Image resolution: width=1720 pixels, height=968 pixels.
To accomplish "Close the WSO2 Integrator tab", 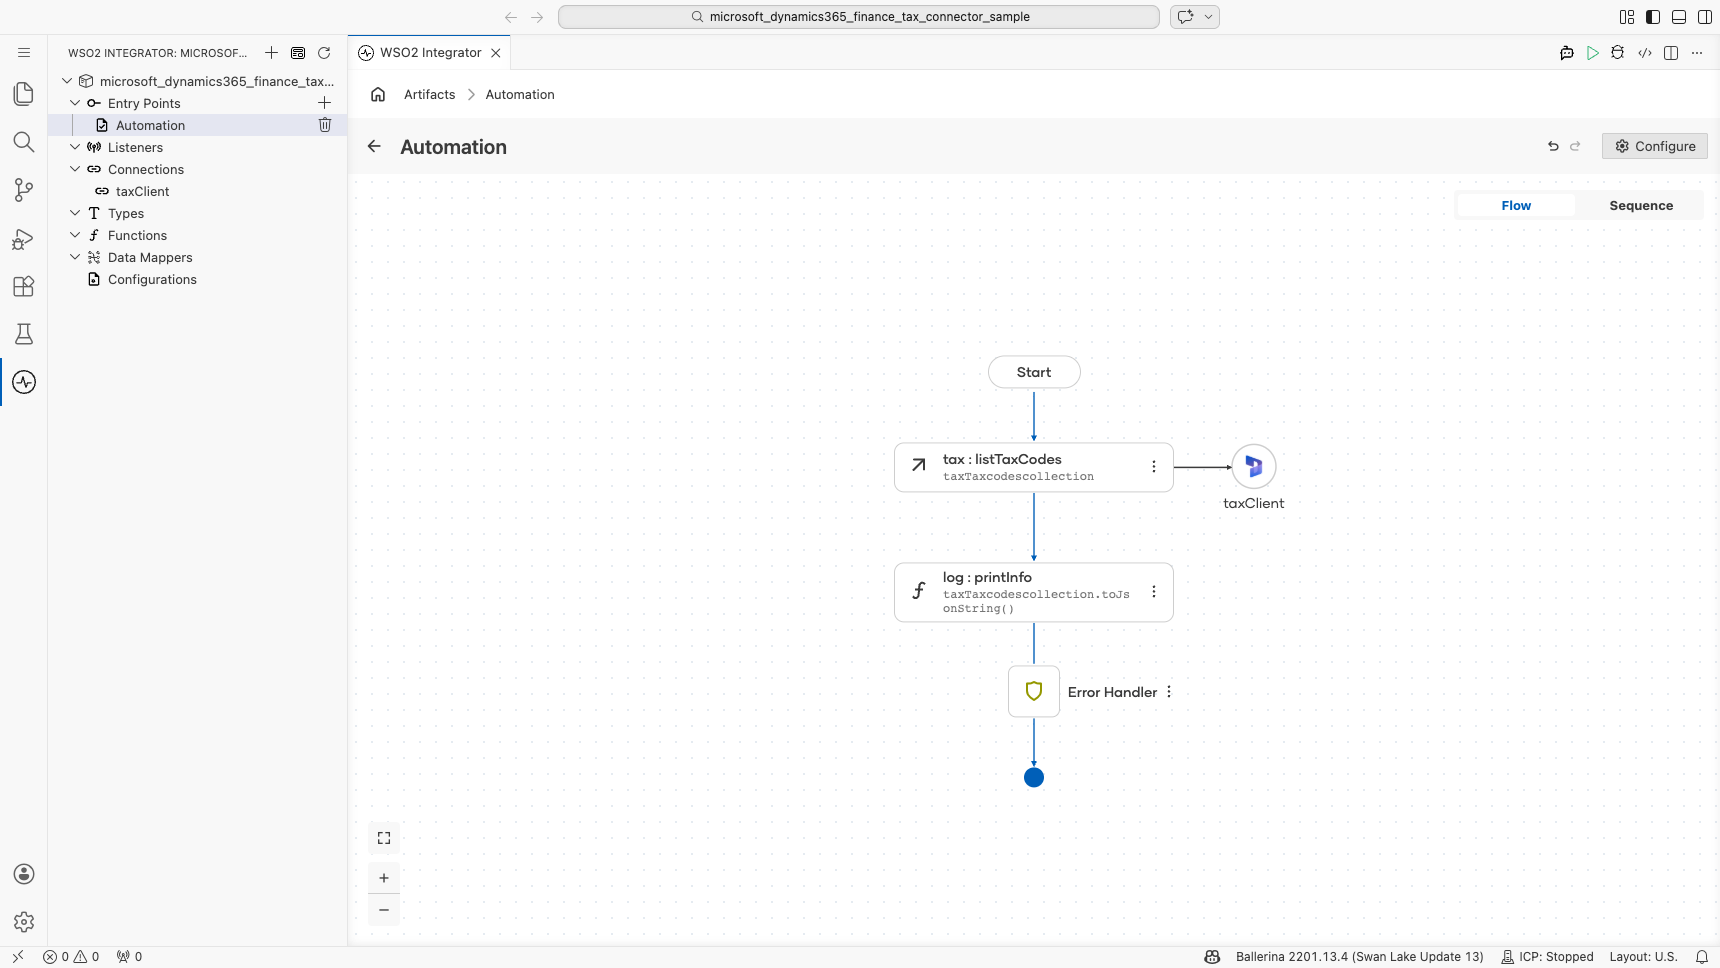I will (x=496, y=53).
